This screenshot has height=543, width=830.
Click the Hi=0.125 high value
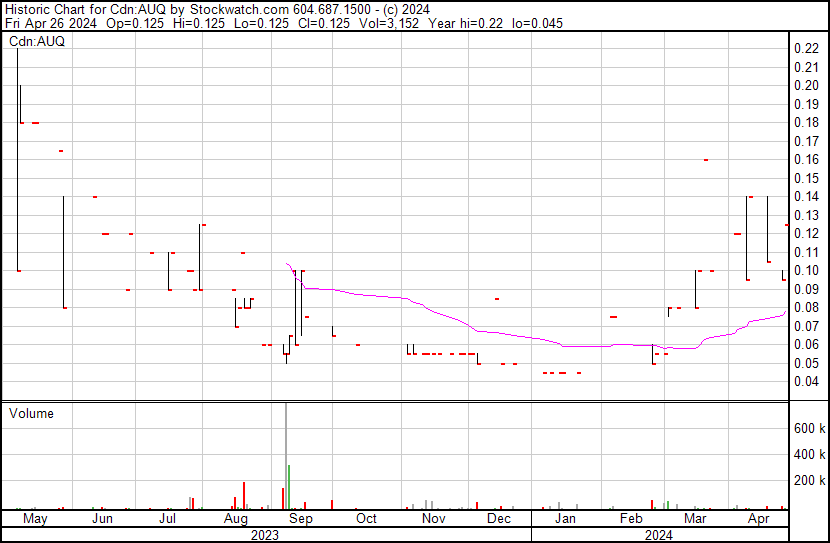point(199,23)
